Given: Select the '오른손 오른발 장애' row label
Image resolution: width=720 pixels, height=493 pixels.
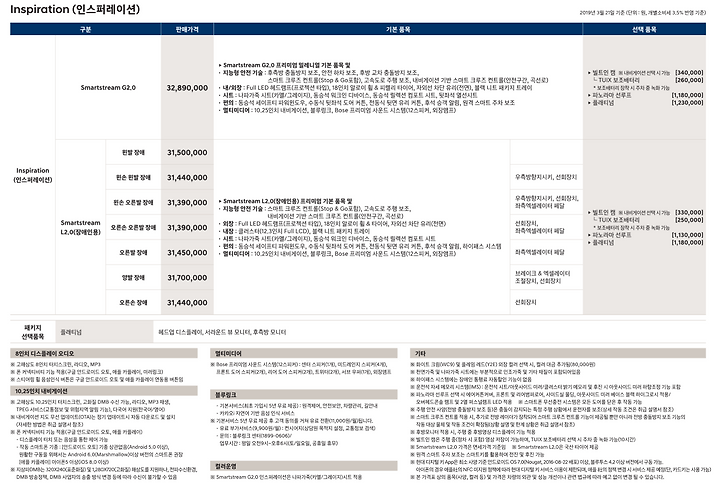Looking at the screenshot, I should tap(133, 228).
